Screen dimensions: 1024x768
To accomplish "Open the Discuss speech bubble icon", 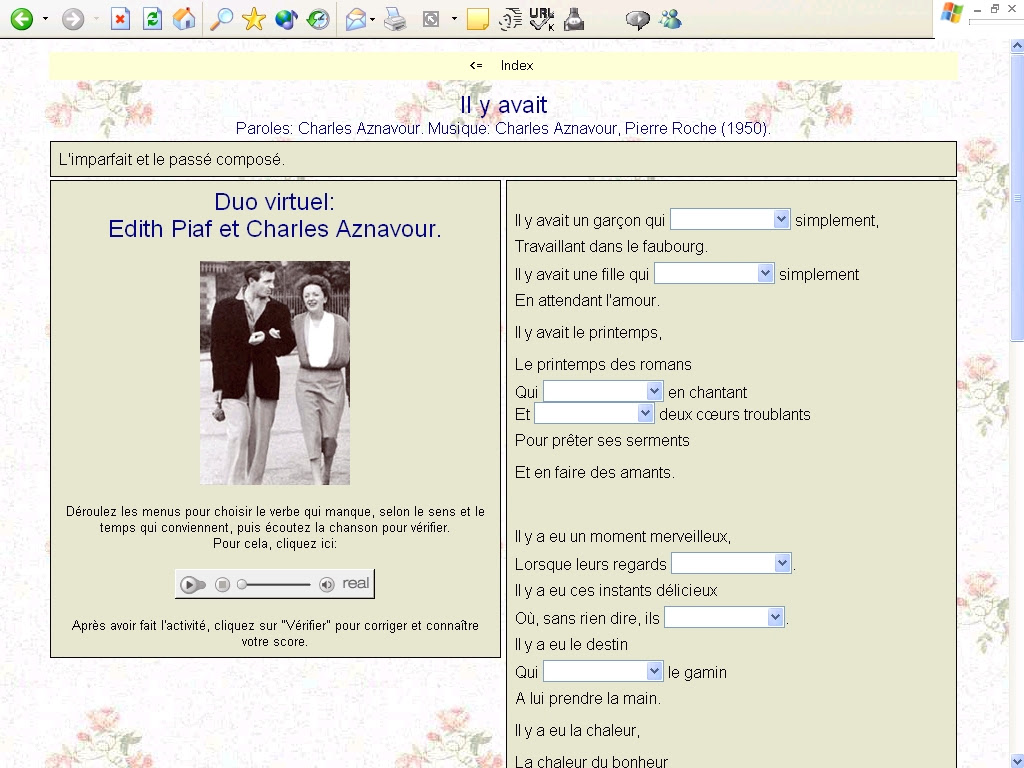I will point(637,20).
